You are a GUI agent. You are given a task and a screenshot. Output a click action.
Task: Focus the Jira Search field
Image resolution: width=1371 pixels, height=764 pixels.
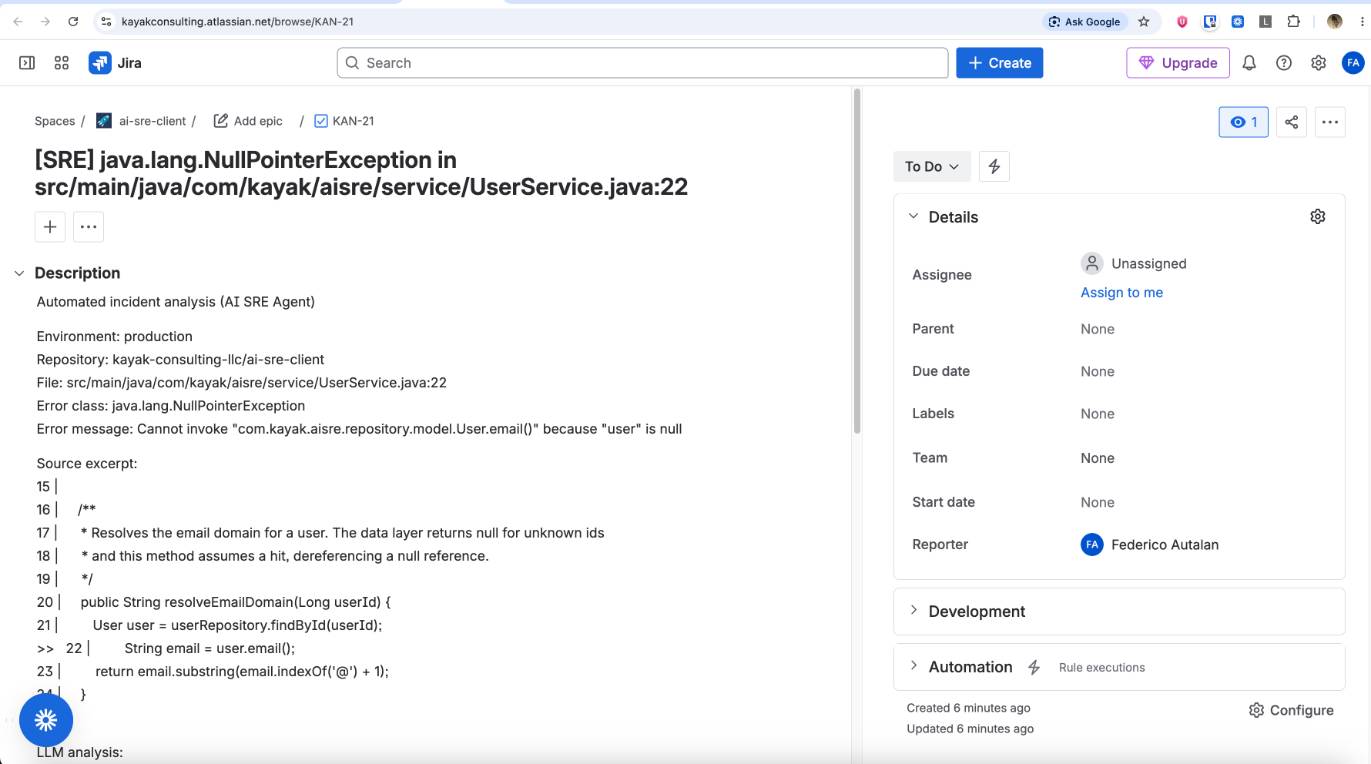click(642, 63)
